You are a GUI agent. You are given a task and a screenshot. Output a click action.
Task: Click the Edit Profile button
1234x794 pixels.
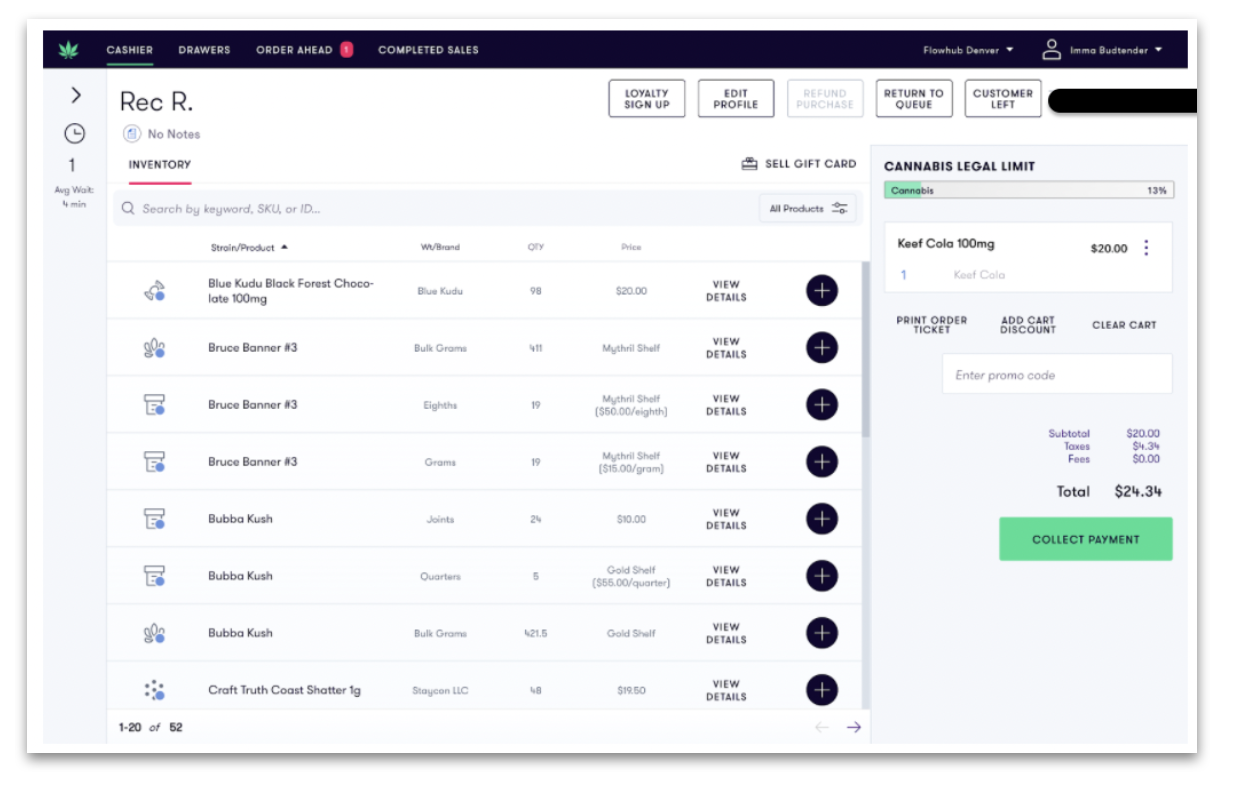[736, 98]
